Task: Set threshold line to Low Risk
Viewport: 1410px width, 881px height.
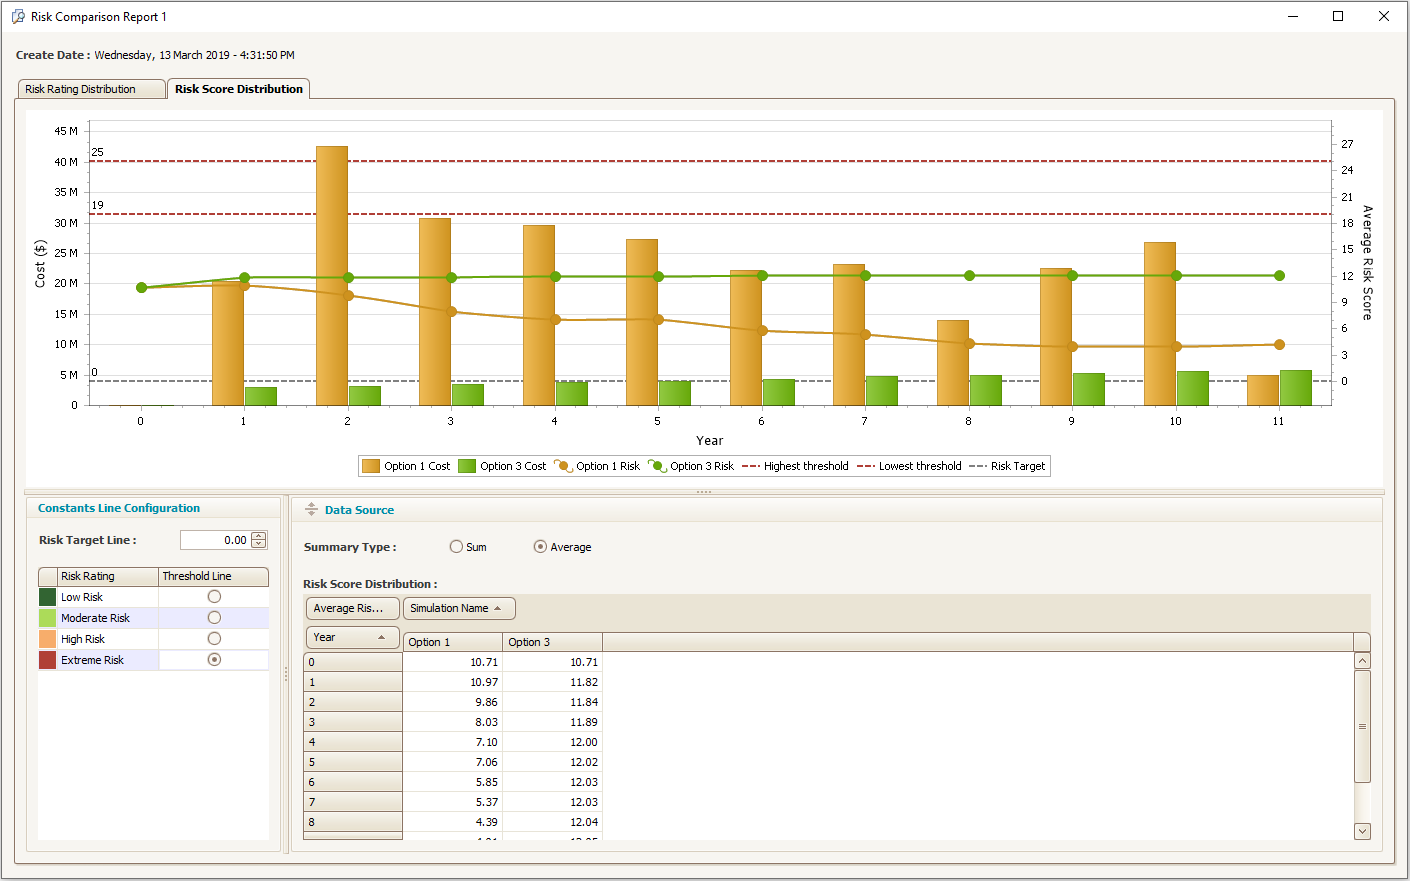Action: coord(214,597)
